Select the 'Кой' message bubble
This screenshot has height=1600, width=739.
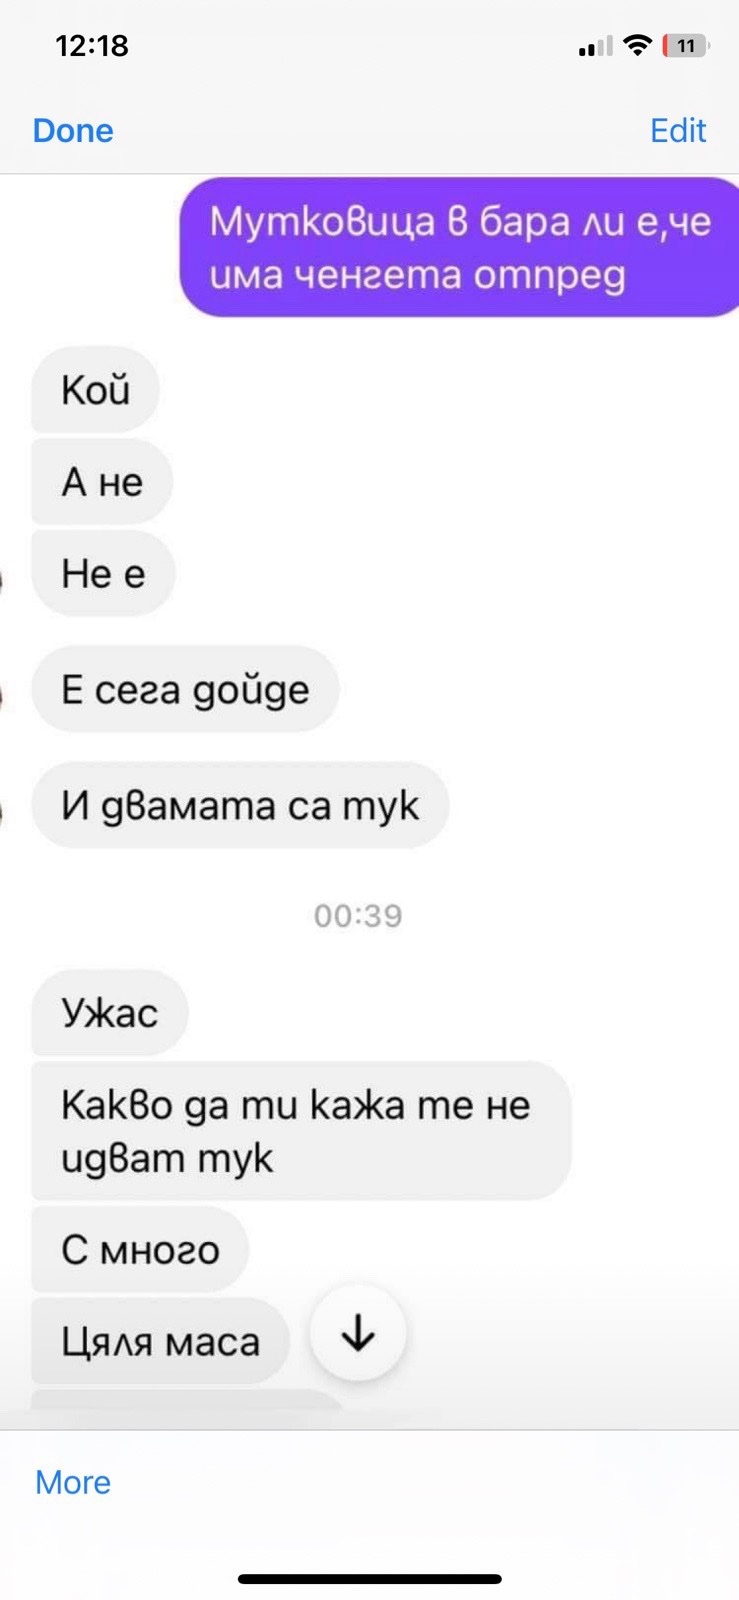coord(96,390)
